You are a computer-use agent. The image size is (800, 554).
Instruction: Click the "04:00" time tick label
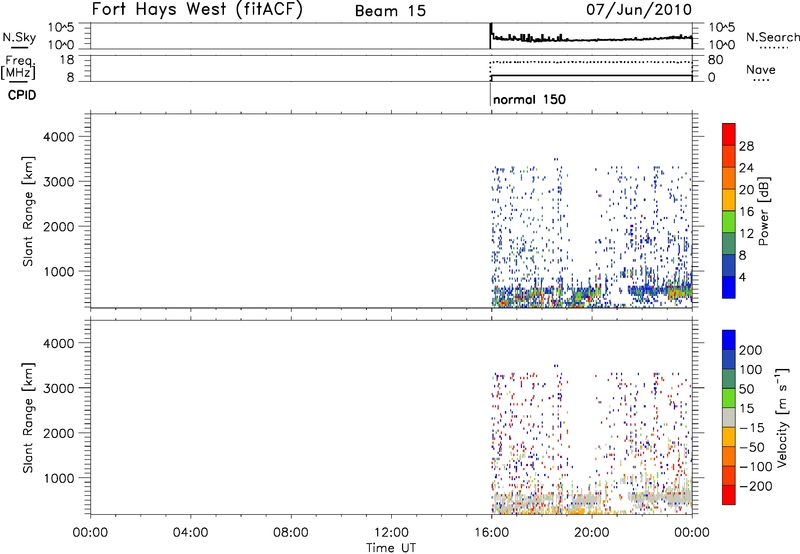click(190, 533)
